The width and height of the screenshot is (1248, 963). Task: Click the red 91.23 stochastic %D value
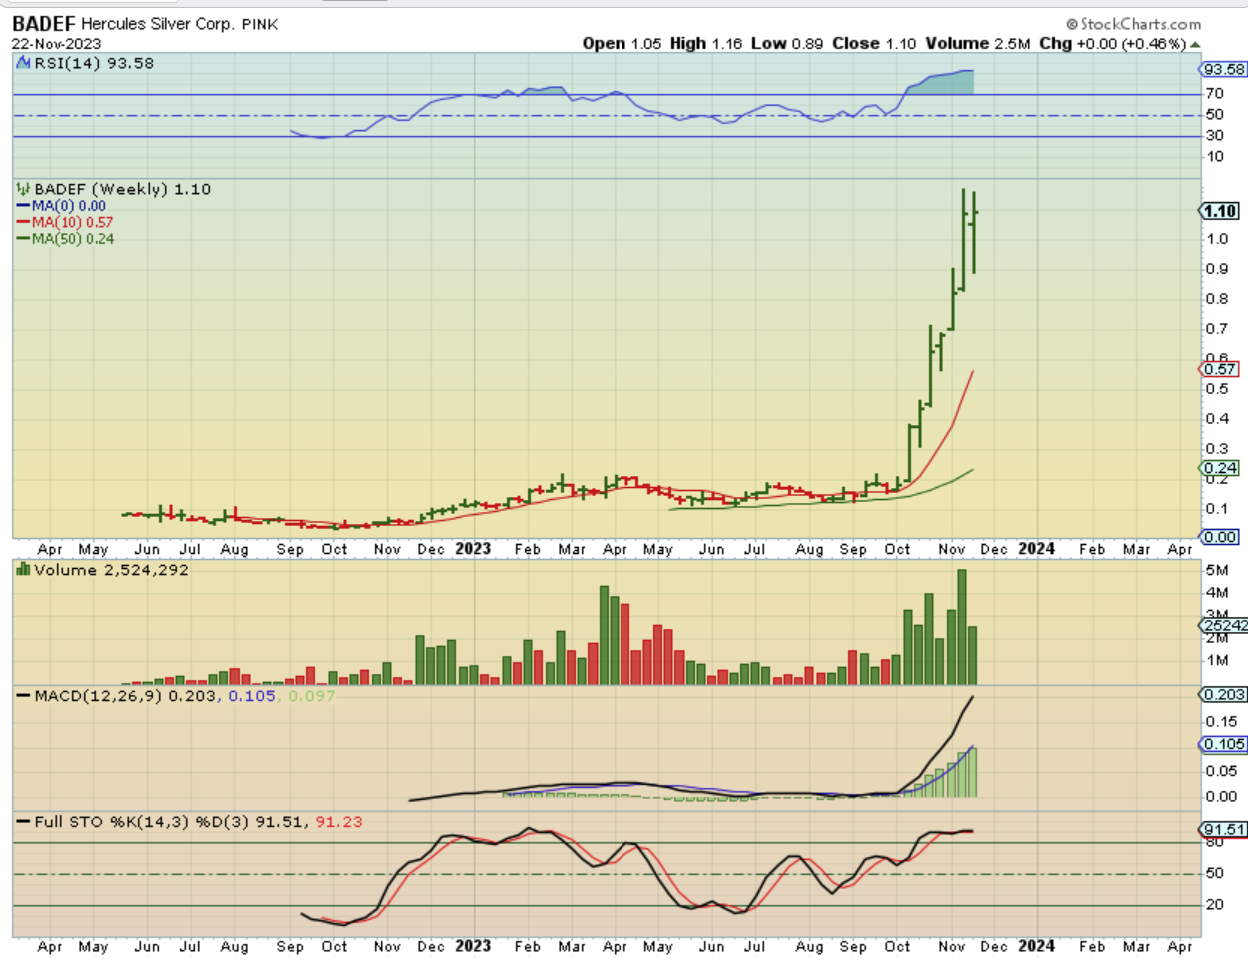click(339, 822)
